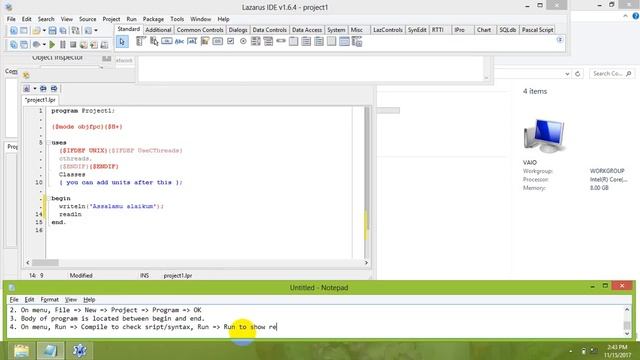Click the left arrow of editor horizontal scrollbar
The width and height of the screenshot is (640, 360).
(28, 263)
